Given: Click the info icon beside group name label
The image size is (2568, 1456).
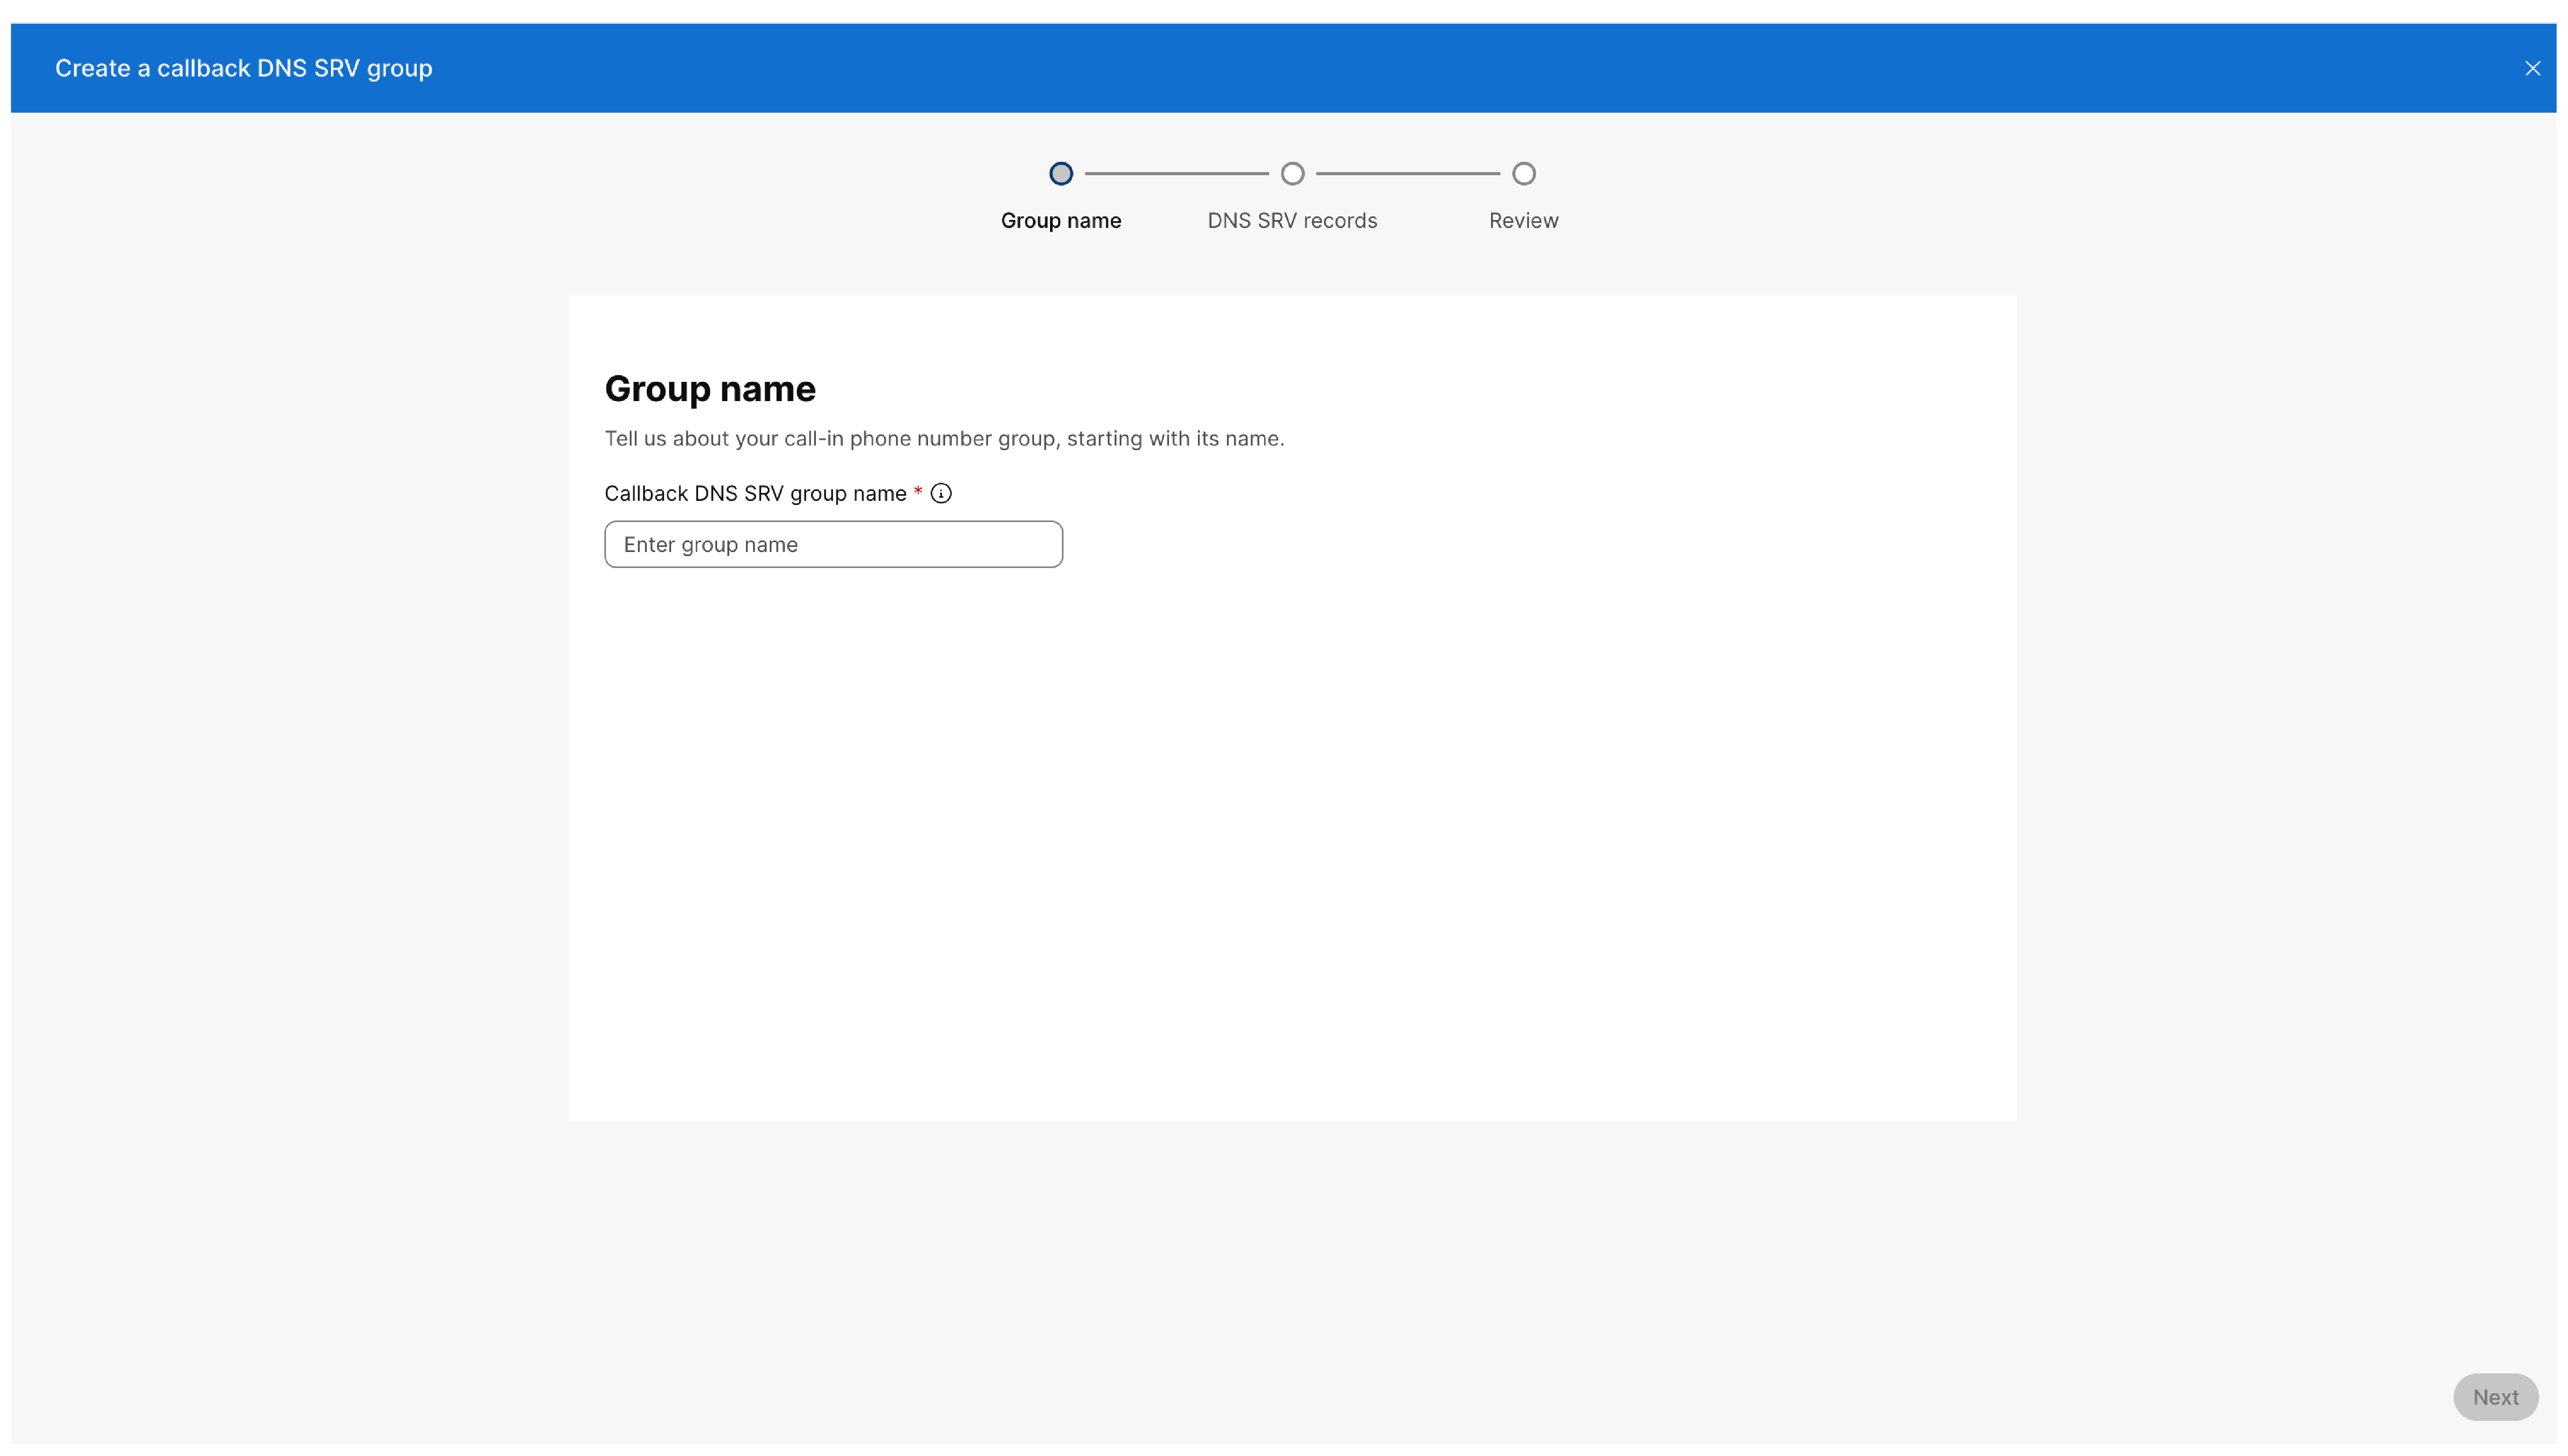Looking at the screenshot, I should click(x=941, y=493).
